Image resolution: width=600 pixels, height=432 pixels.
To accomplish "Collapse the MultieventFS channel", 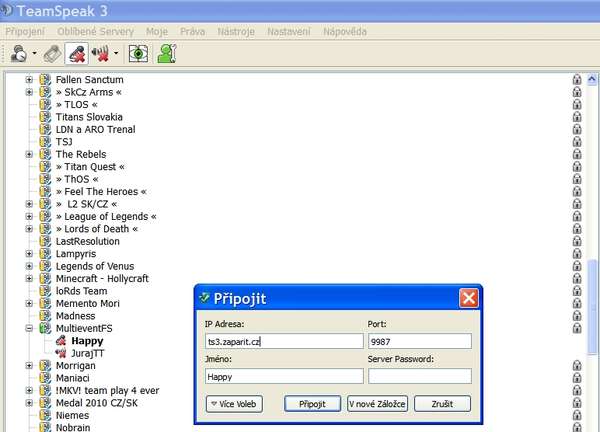I will click(29, 328).
